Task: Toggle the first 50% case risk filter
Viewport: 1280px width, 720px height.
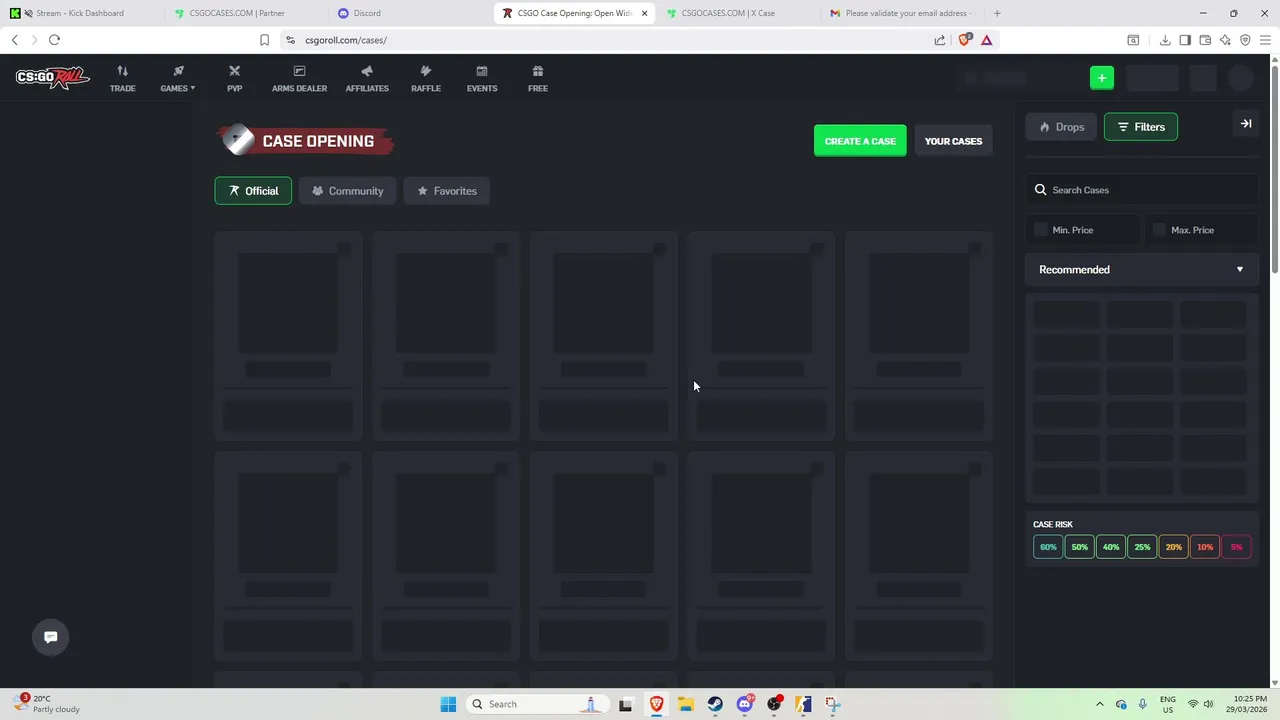Action: 1080,547
